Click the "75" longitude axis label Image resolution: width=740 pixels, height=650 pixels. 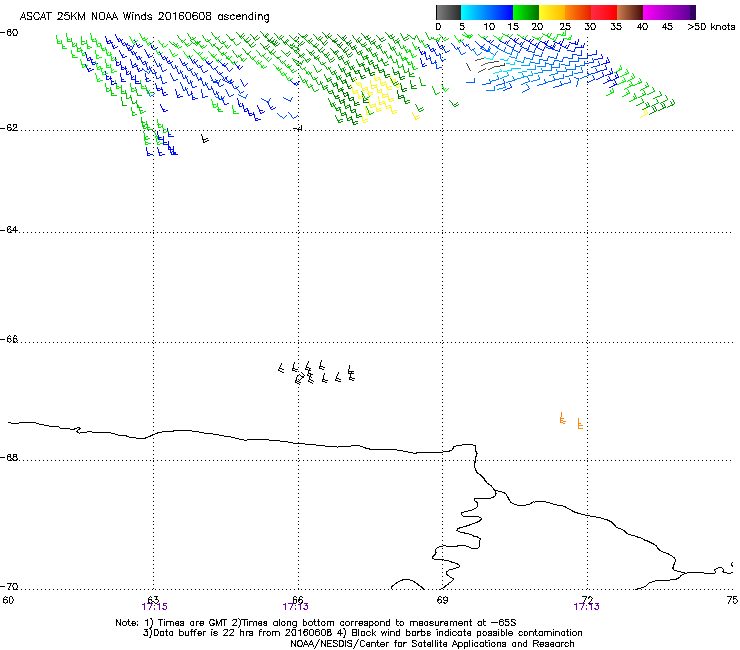[x=732, y=600]
